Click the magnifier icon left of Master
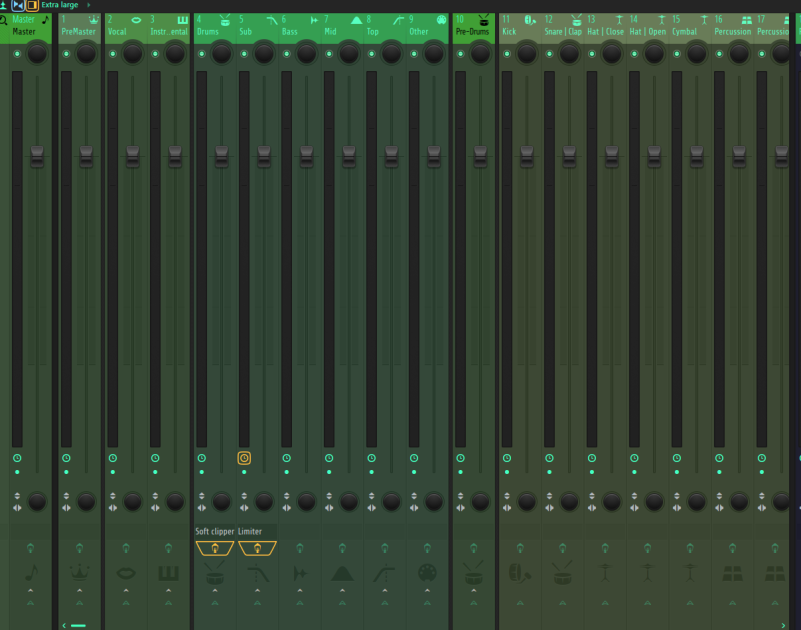 tap(3, 20)
